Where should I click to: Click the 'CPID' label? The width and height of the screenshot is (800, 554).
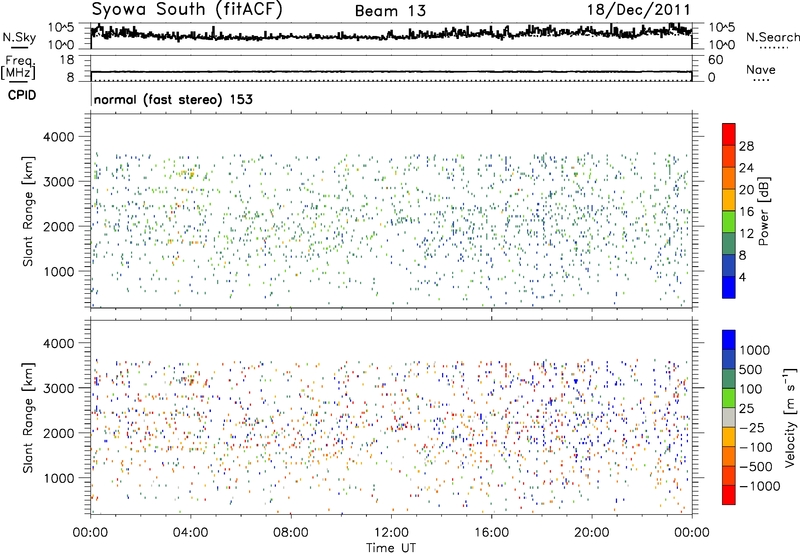(22, 95)
